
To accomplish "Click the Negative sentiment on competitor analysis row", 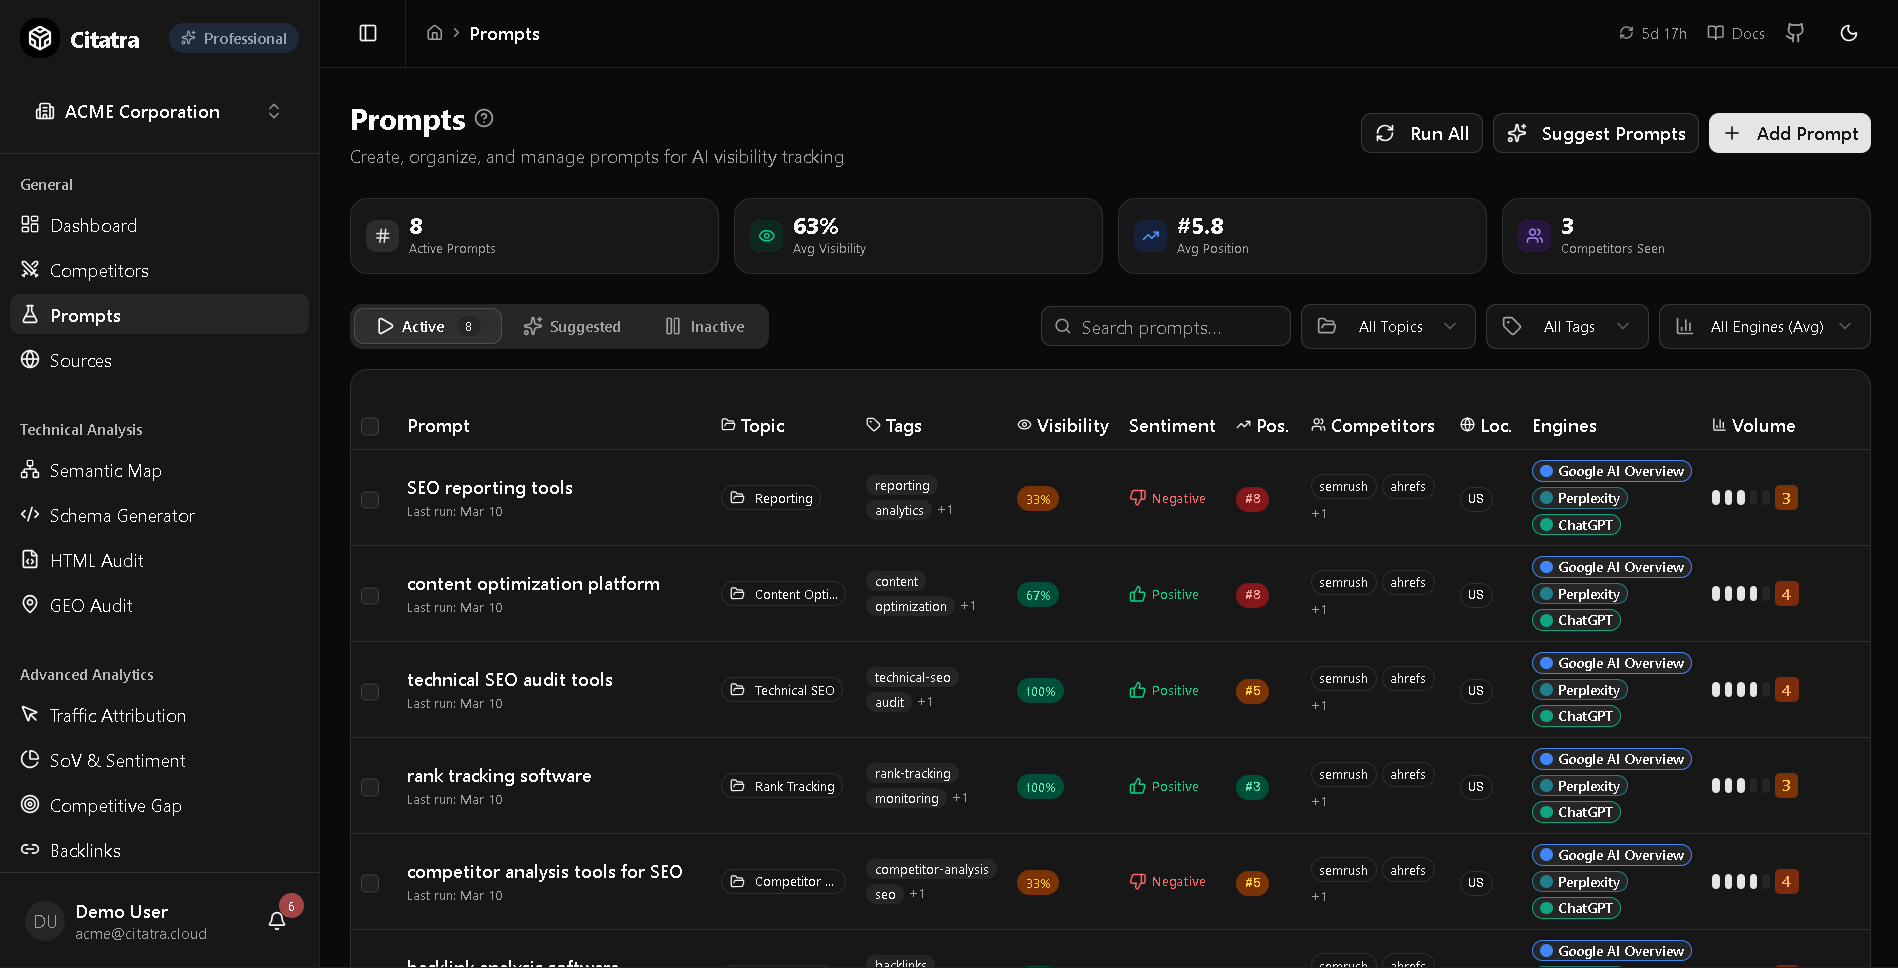I will pos(1167,881).
